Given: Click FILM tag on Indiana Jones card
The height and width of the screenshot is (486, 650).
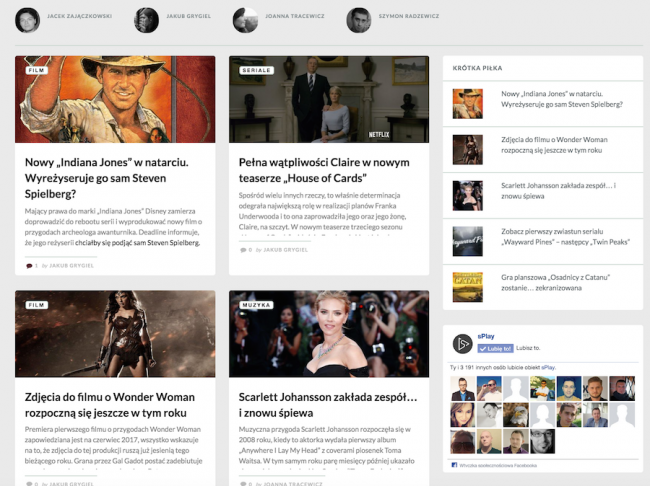Looking at the screenshot, I should pos(36,70).
